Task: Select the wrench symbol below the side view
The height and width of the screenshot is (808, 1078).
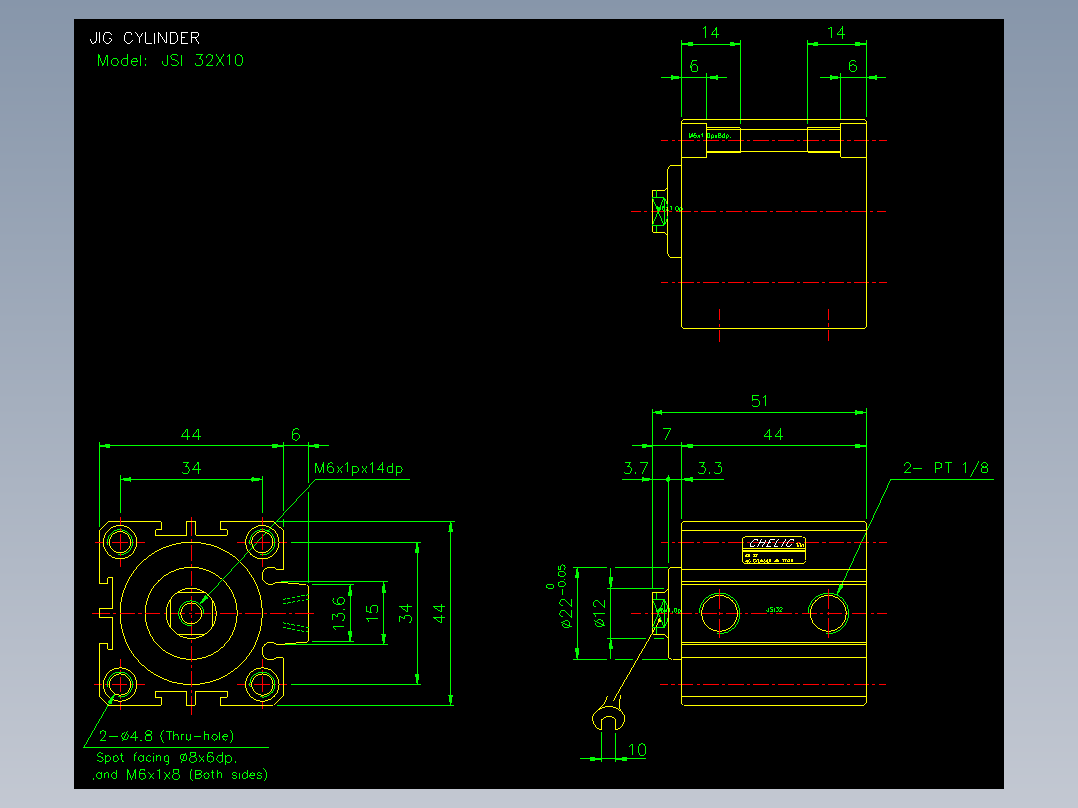Action: pos(609,714)
